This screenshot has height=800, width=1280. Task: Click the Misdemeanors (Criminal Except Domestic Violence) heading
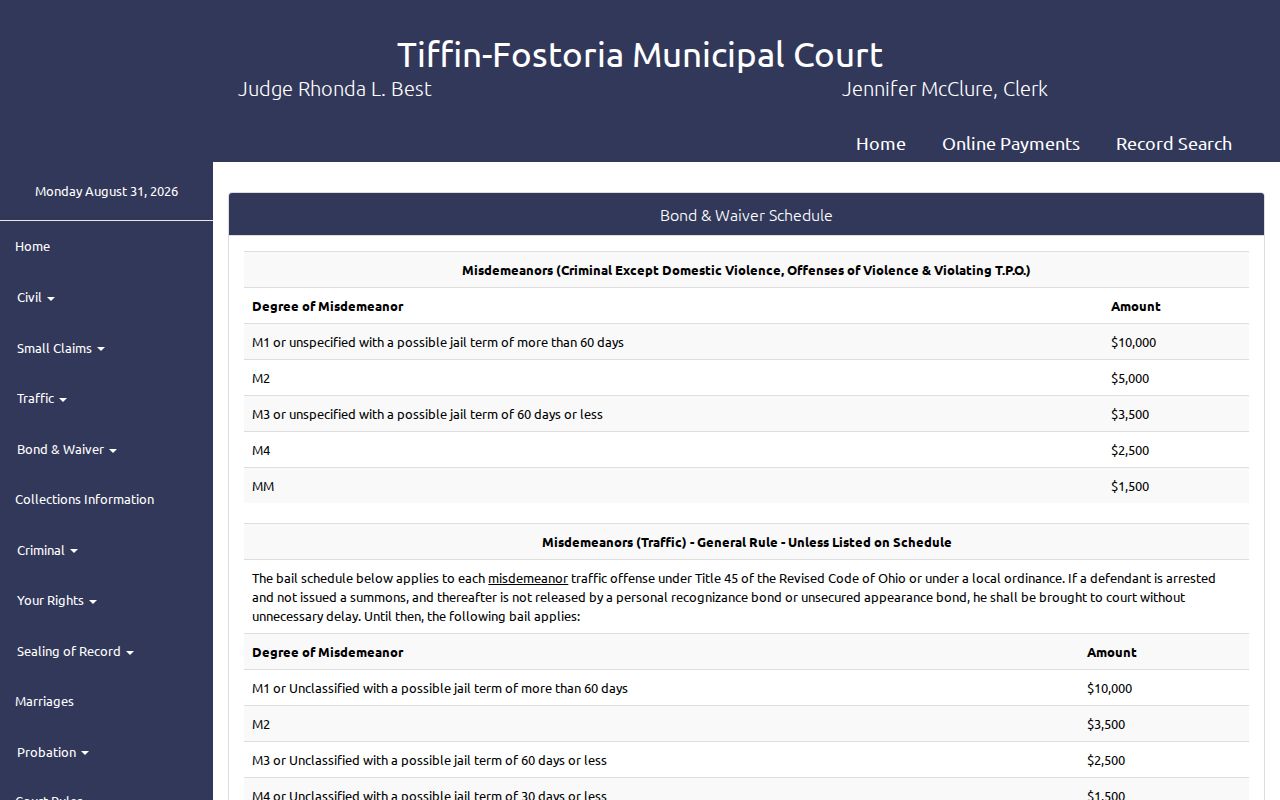point(746,270)
